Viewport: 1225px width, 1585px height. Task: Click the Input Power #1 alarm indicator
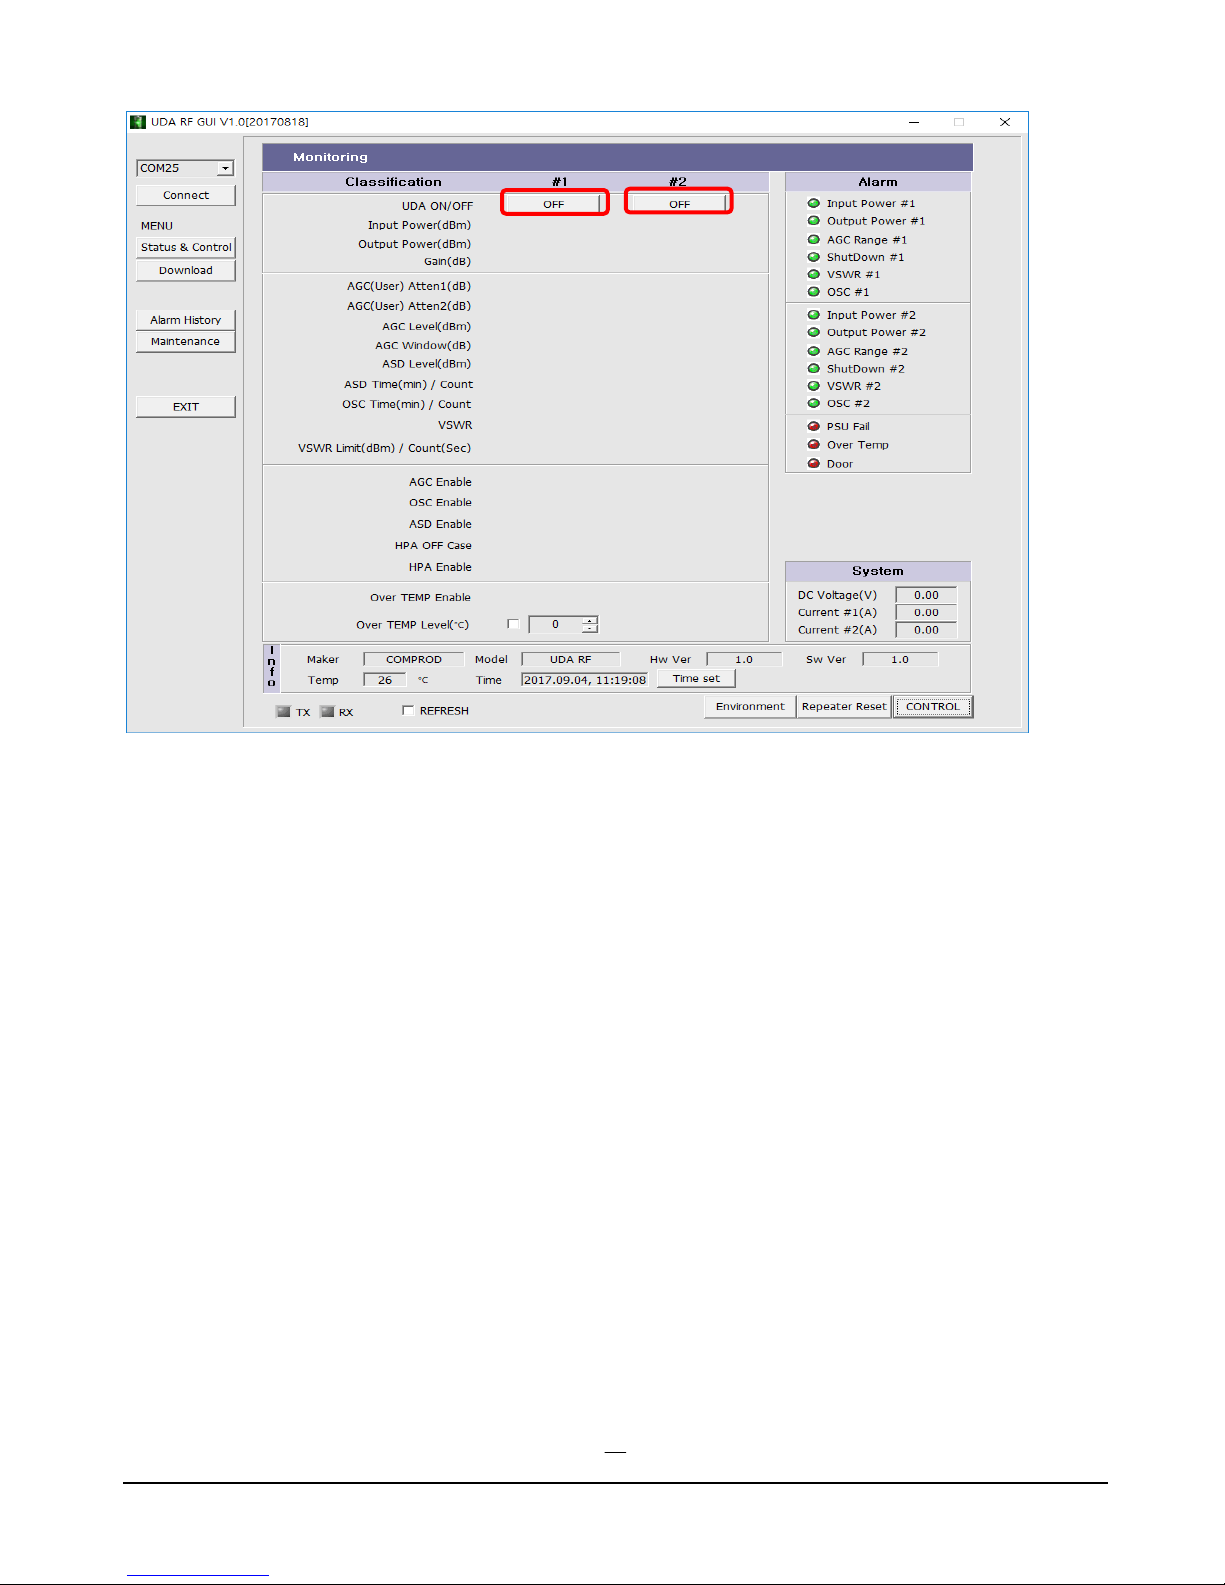click(813, 203)
